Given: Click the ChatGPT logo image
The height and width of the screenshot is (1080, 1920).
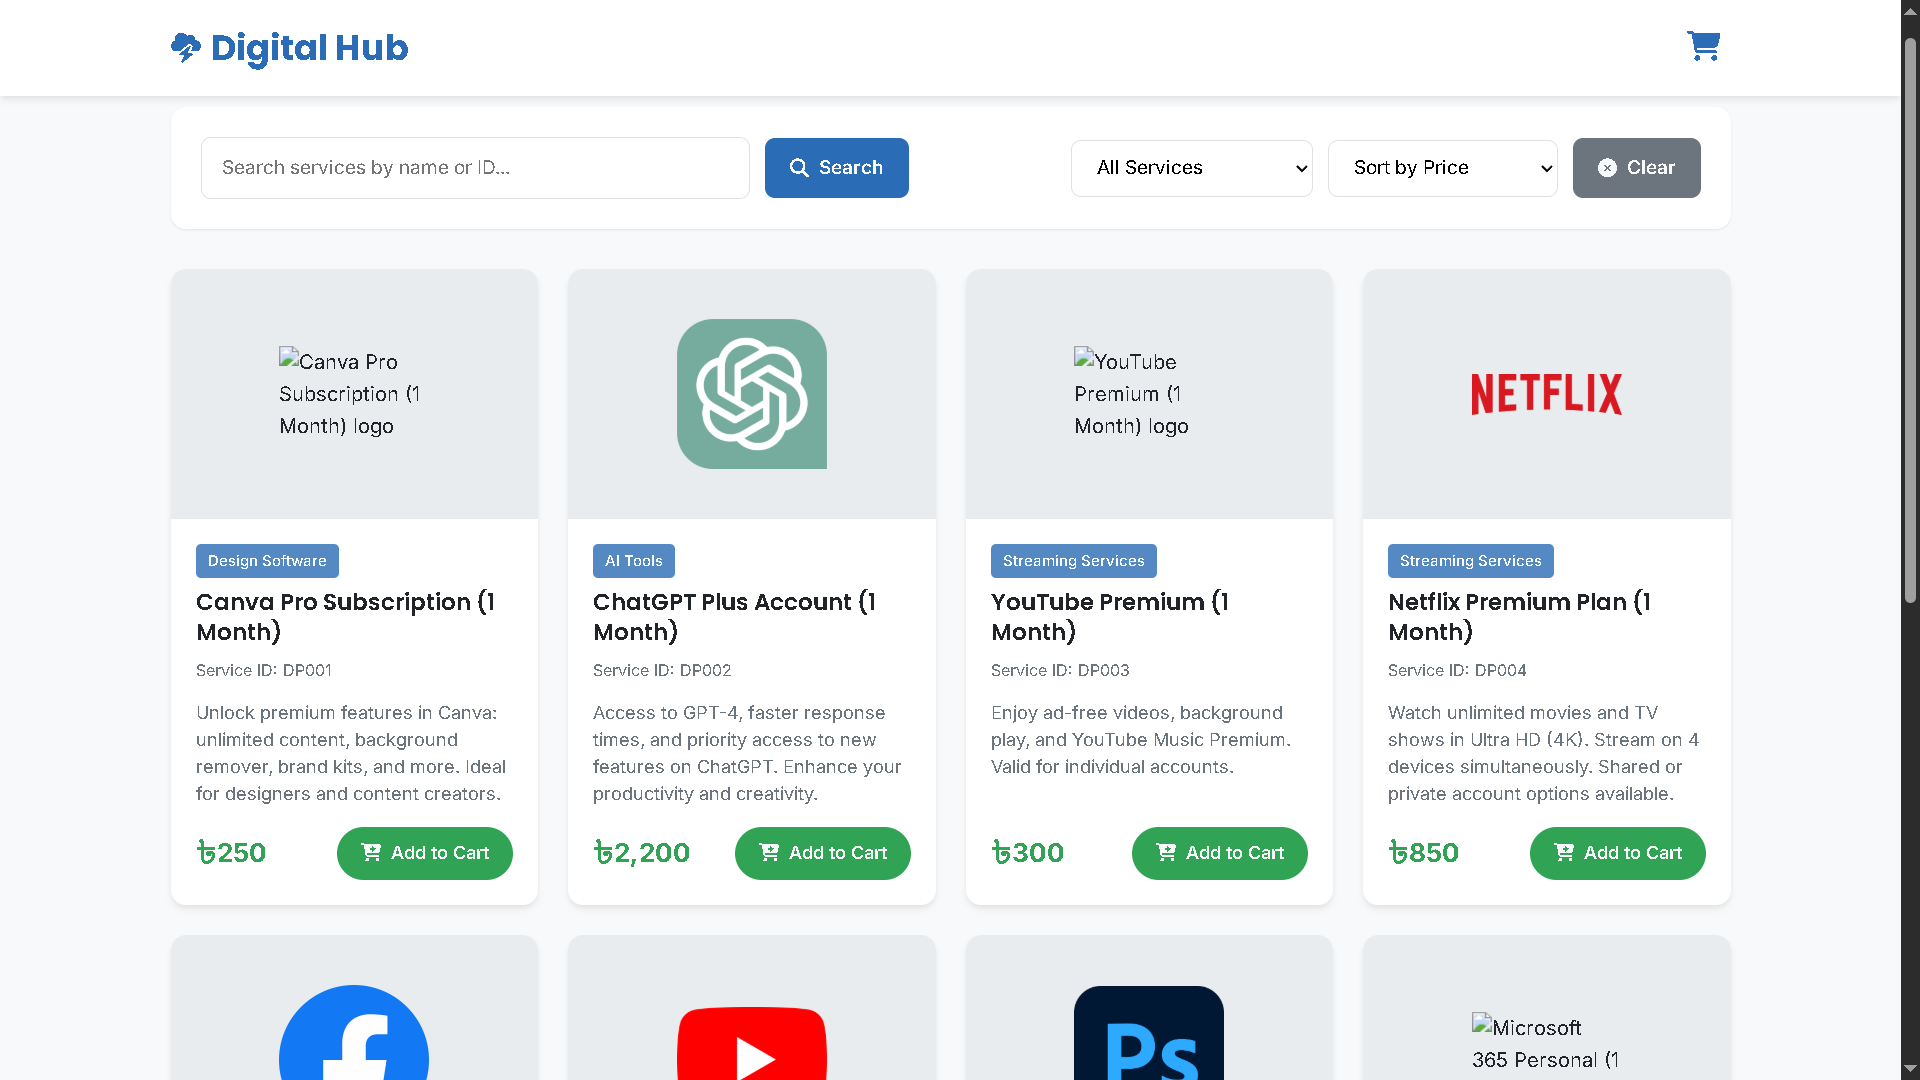Looking at the screenshot, I should tap(752, 393).
